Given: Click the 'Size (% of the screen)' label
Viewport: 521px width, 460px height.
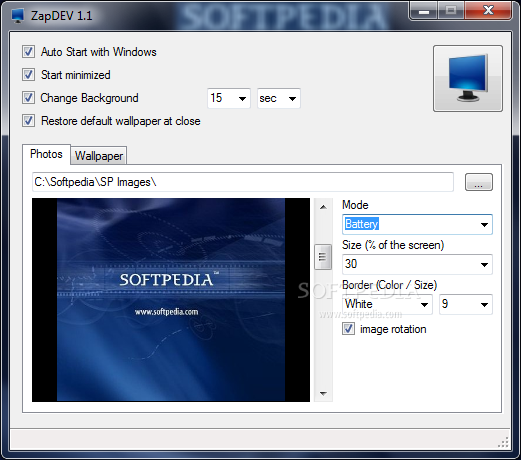Looking at the screenshot, I should point(393,245).
